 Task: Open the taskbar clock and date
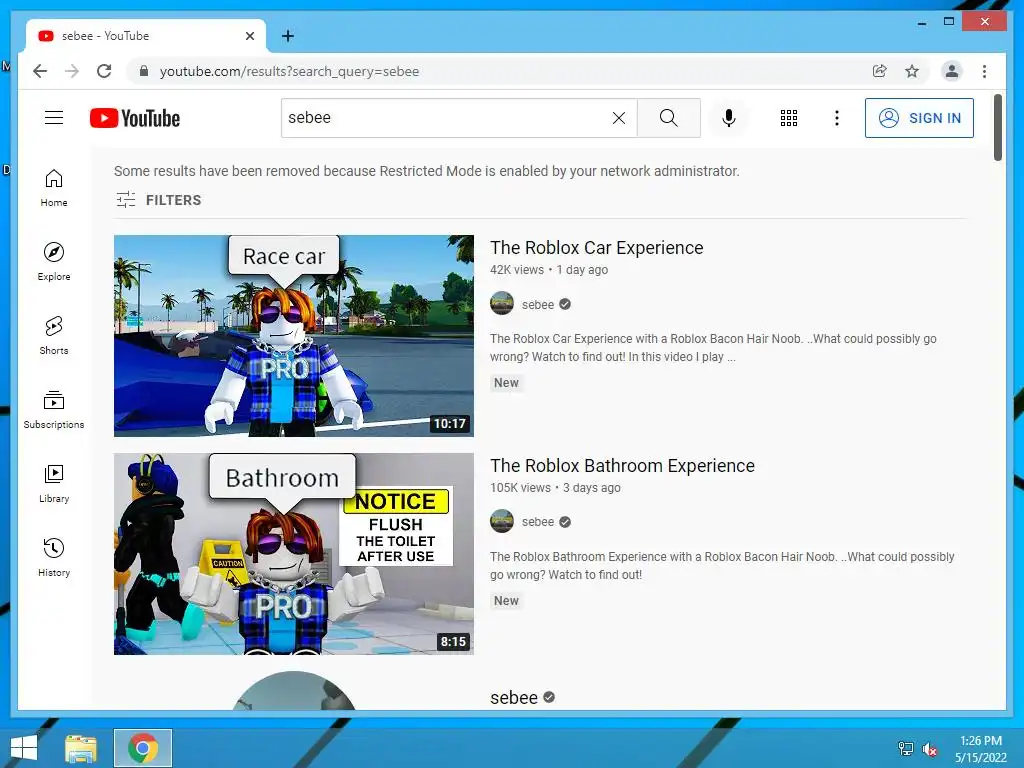point(980,749)
